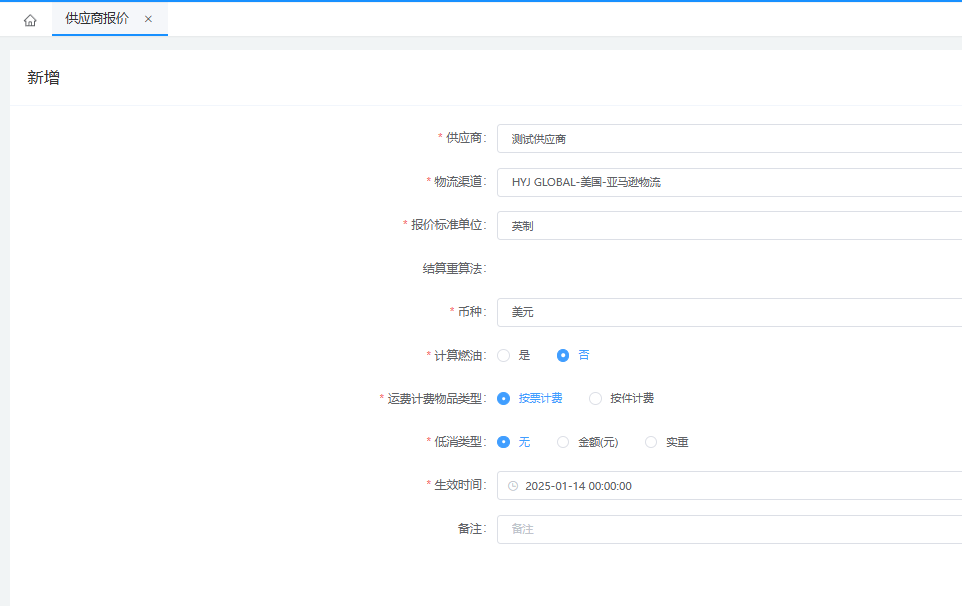This screenshot has width=962, height=606.
Task: Choose the 按票计费 radio option
Action: [504, 398]
